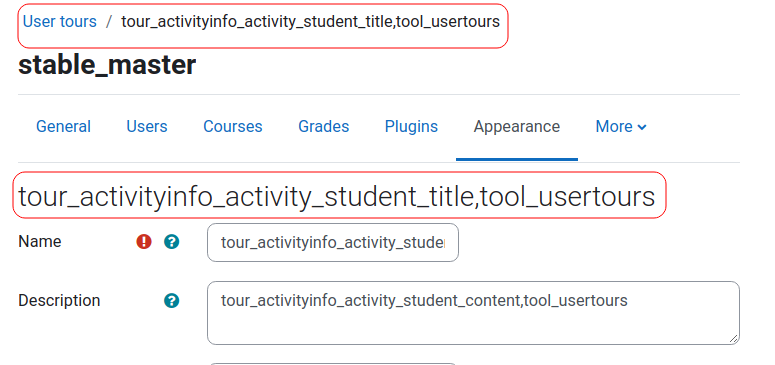
Task: Select the Grades tab
Action: 324,127
